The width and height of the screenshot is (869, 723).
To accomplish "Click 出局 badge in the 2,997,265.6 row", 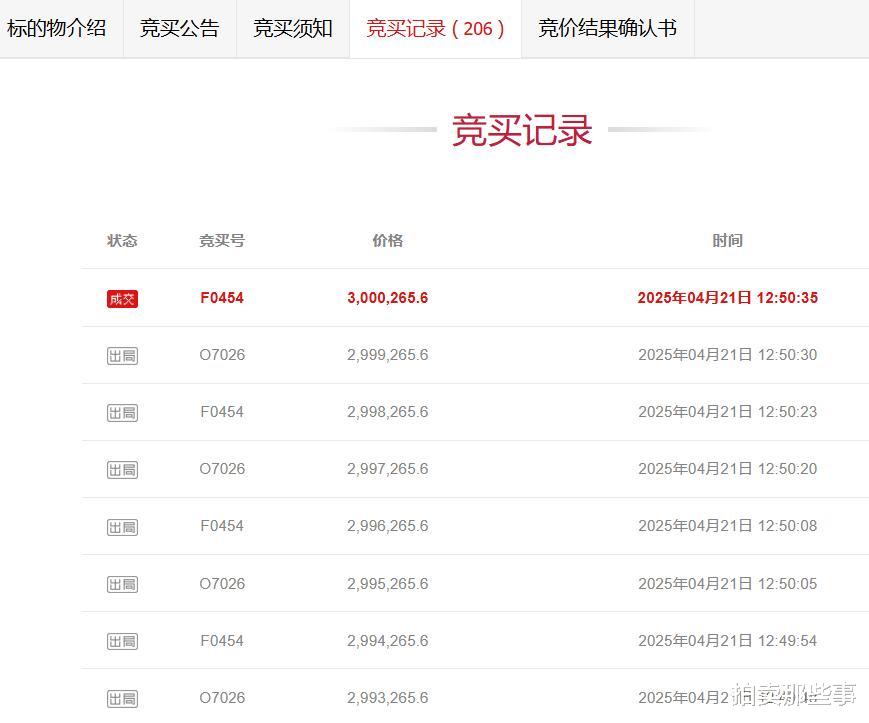I will pyautogui.click(x=122, y=470).
